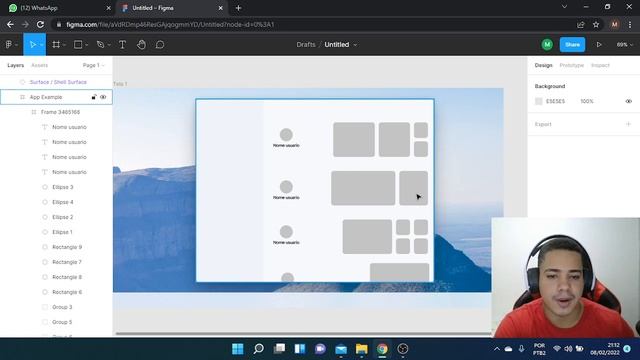Click Chrome icon in taskbar

tap(382, 349)
